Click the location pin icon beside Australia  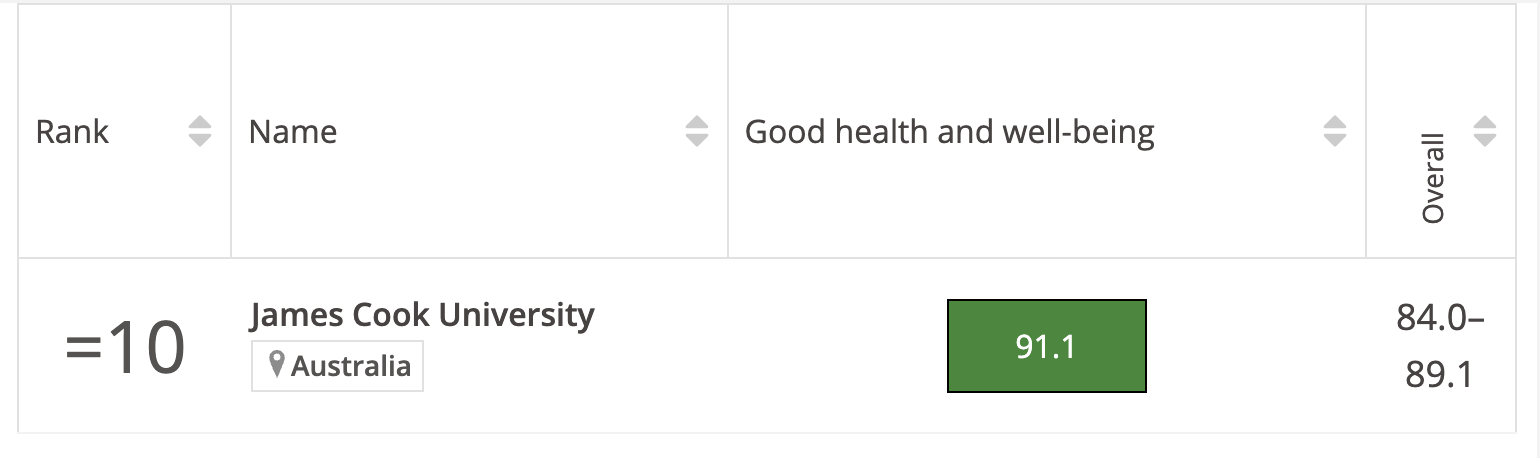[x=278, y=366]
